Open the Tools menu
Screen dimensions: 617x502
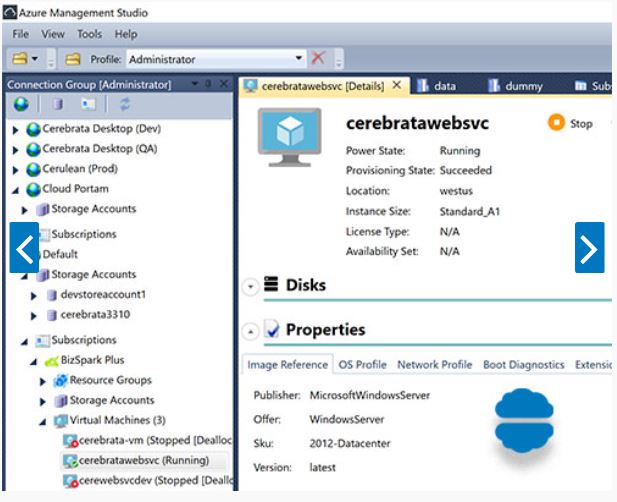[89, 34]
